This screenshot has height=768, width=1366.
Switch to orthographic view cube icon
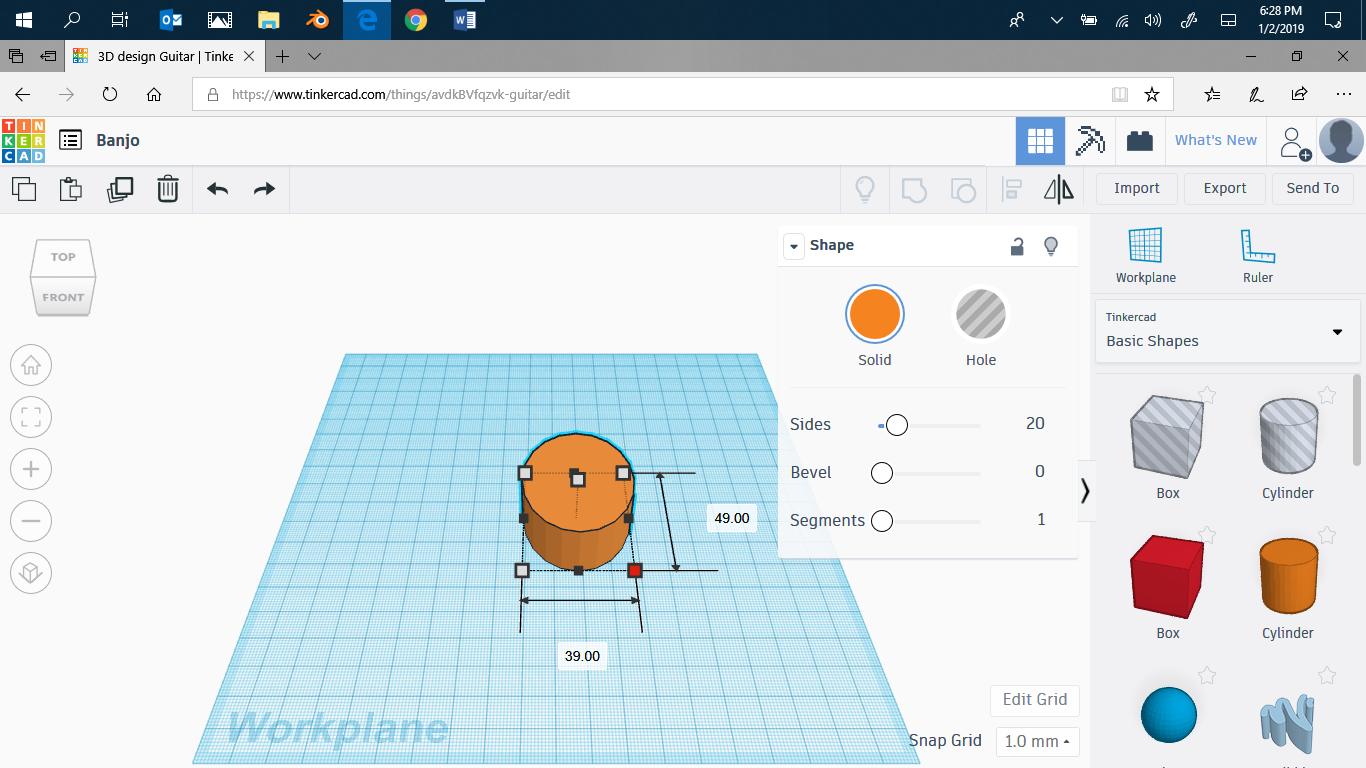[x=31, y=573]
